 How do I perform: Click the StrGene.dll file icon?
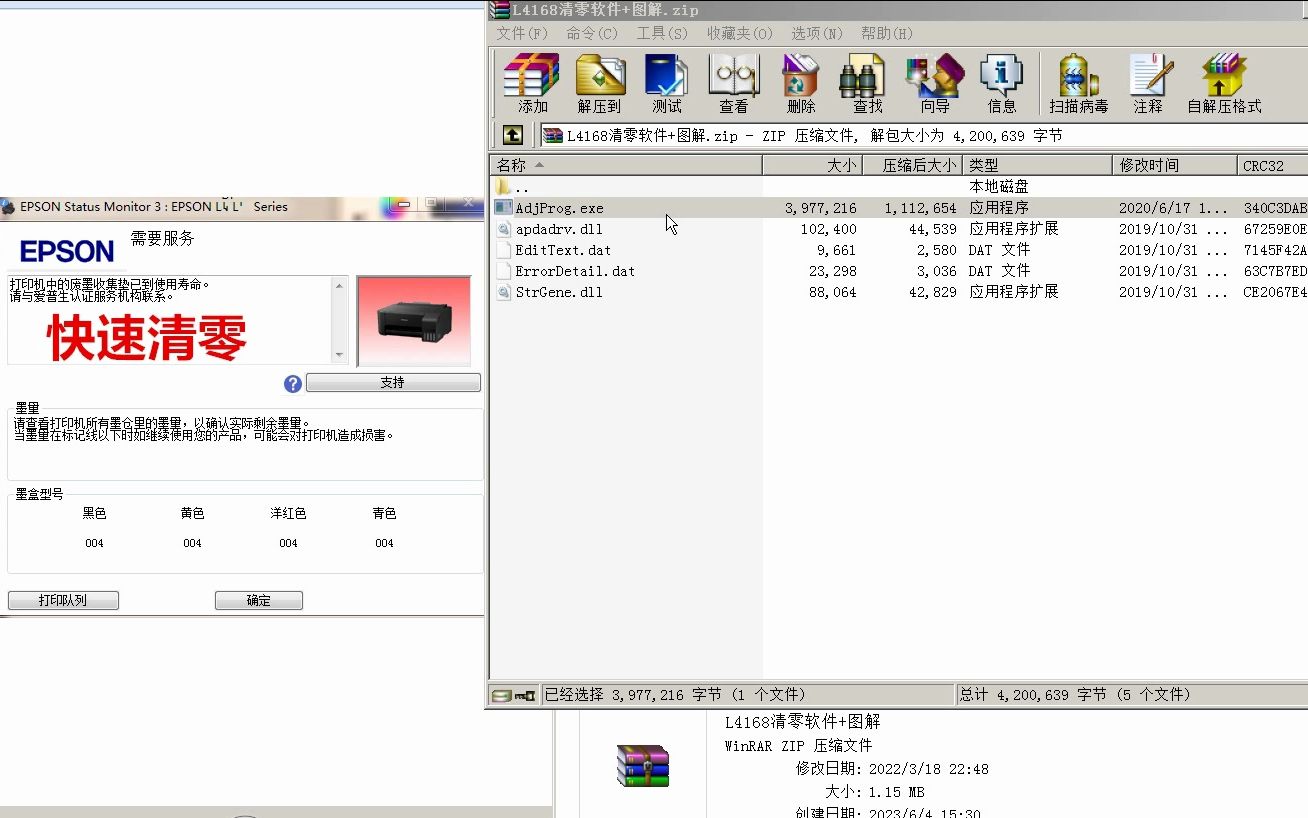(x=503, y=292)
